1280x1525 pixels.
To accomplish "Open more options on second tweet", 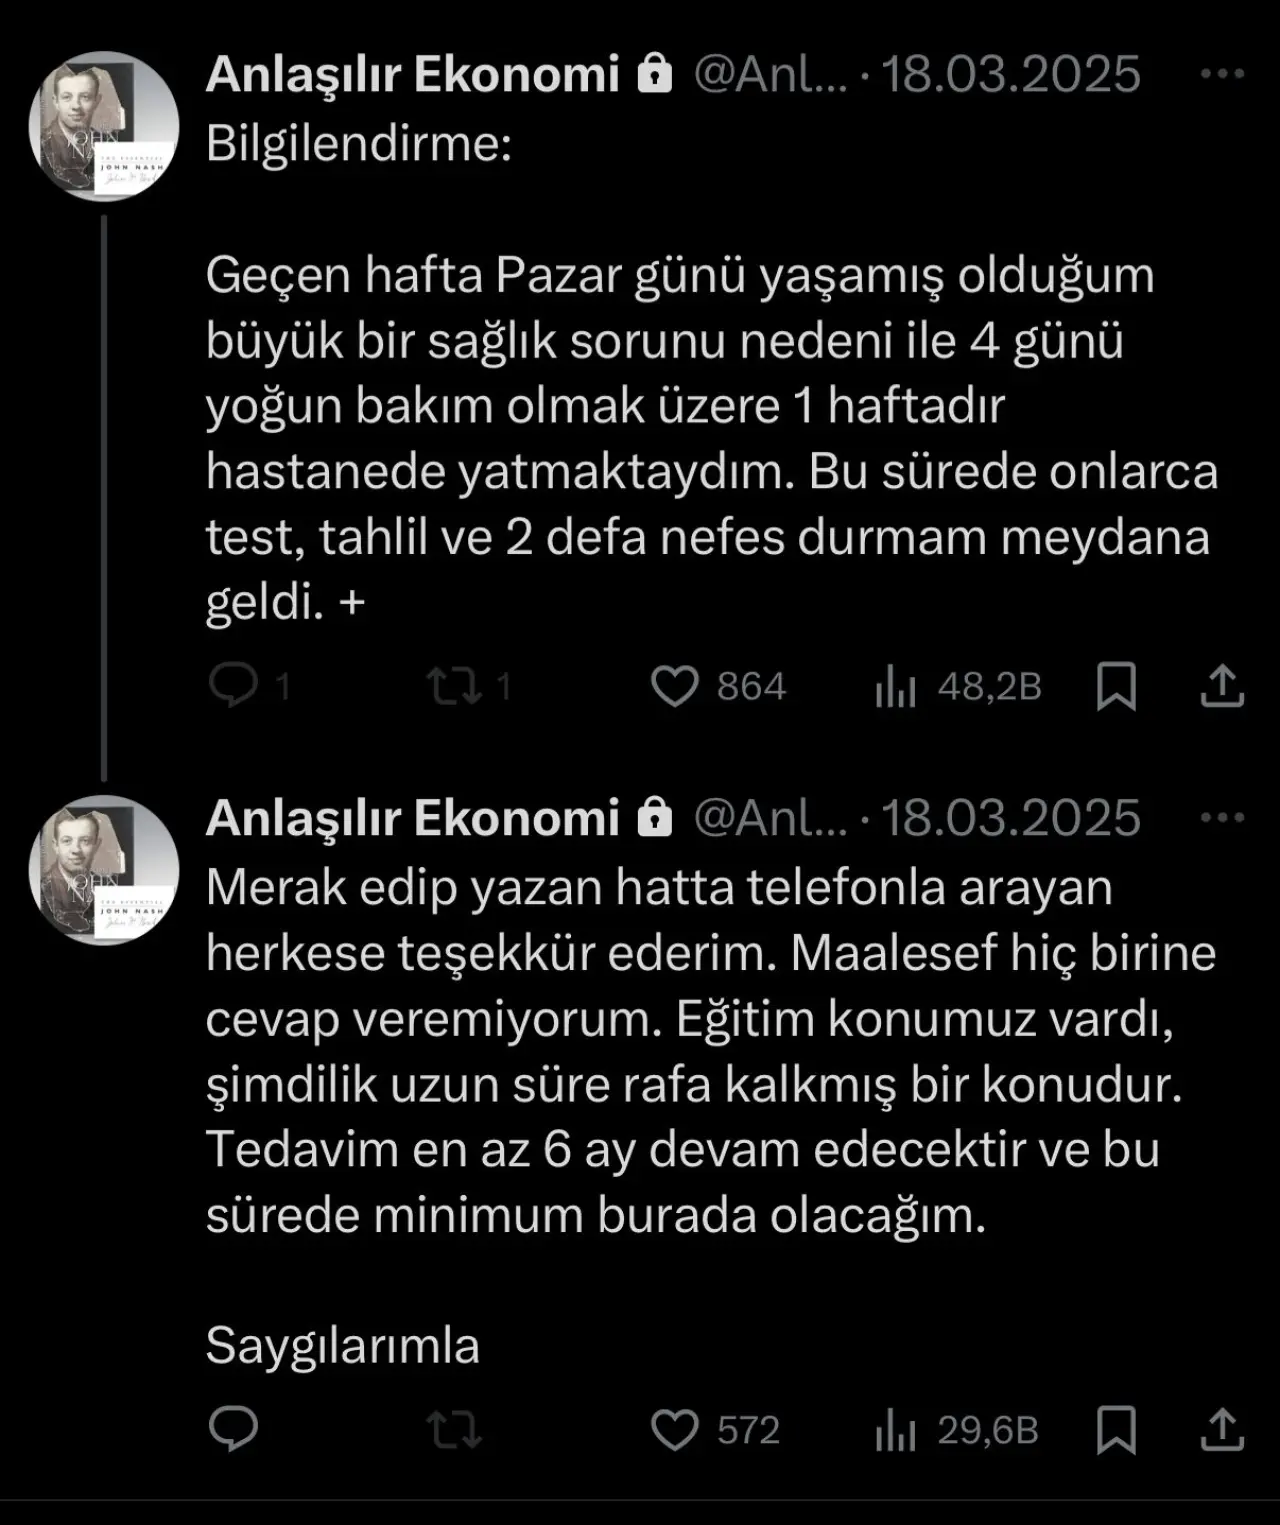I will tap(1221, 818).
